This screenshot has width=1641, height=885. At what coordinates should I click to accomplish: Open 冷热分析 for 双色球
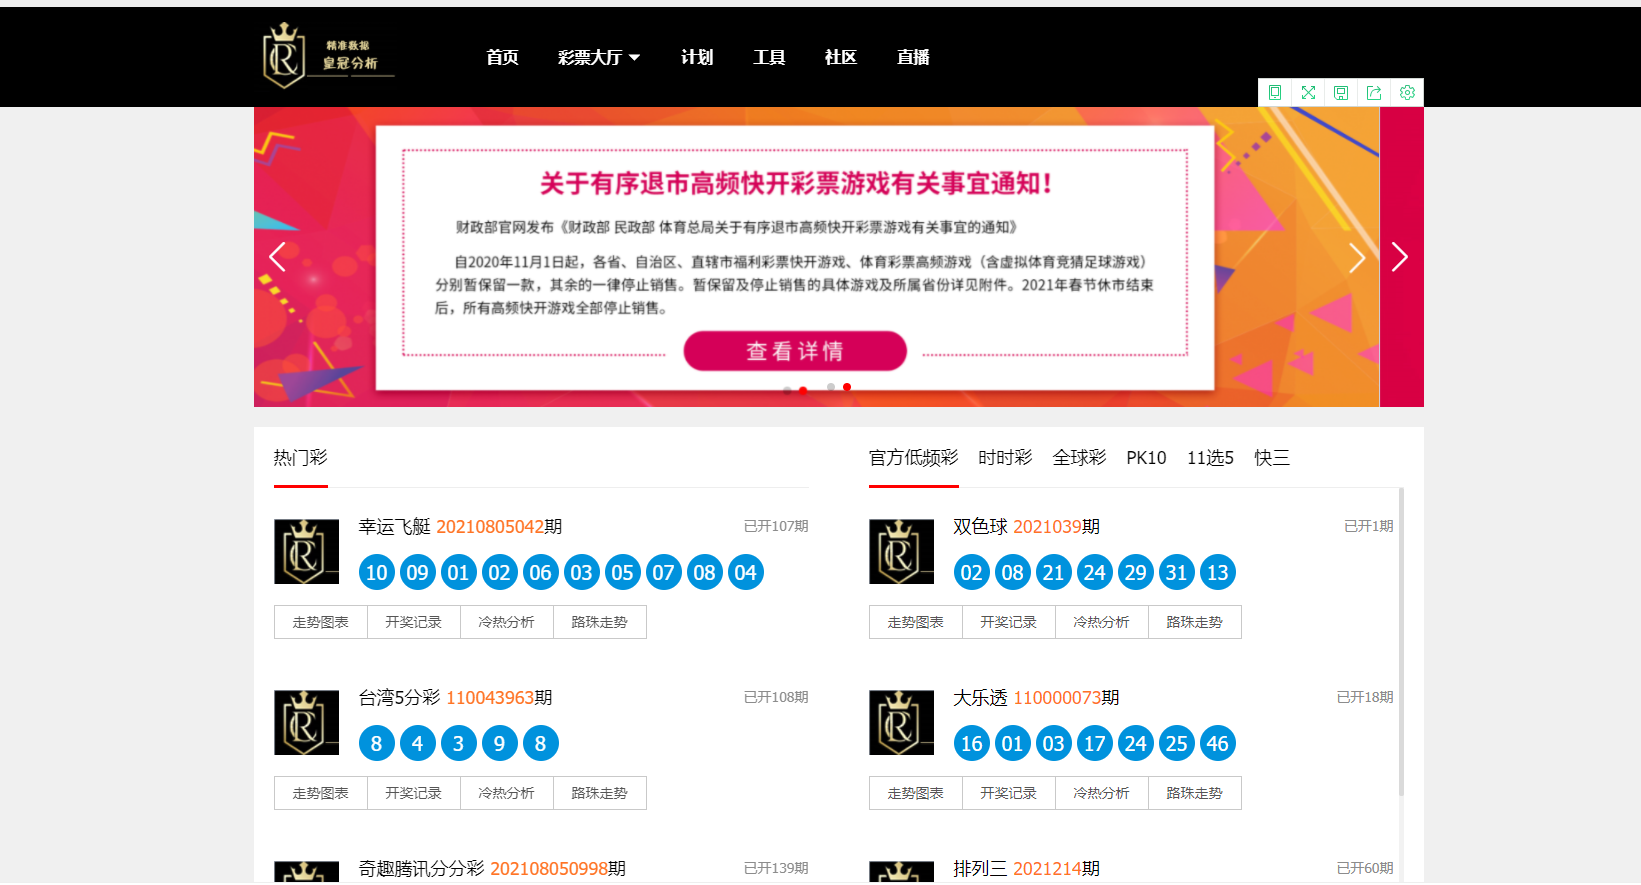[x=1102, y=622]
